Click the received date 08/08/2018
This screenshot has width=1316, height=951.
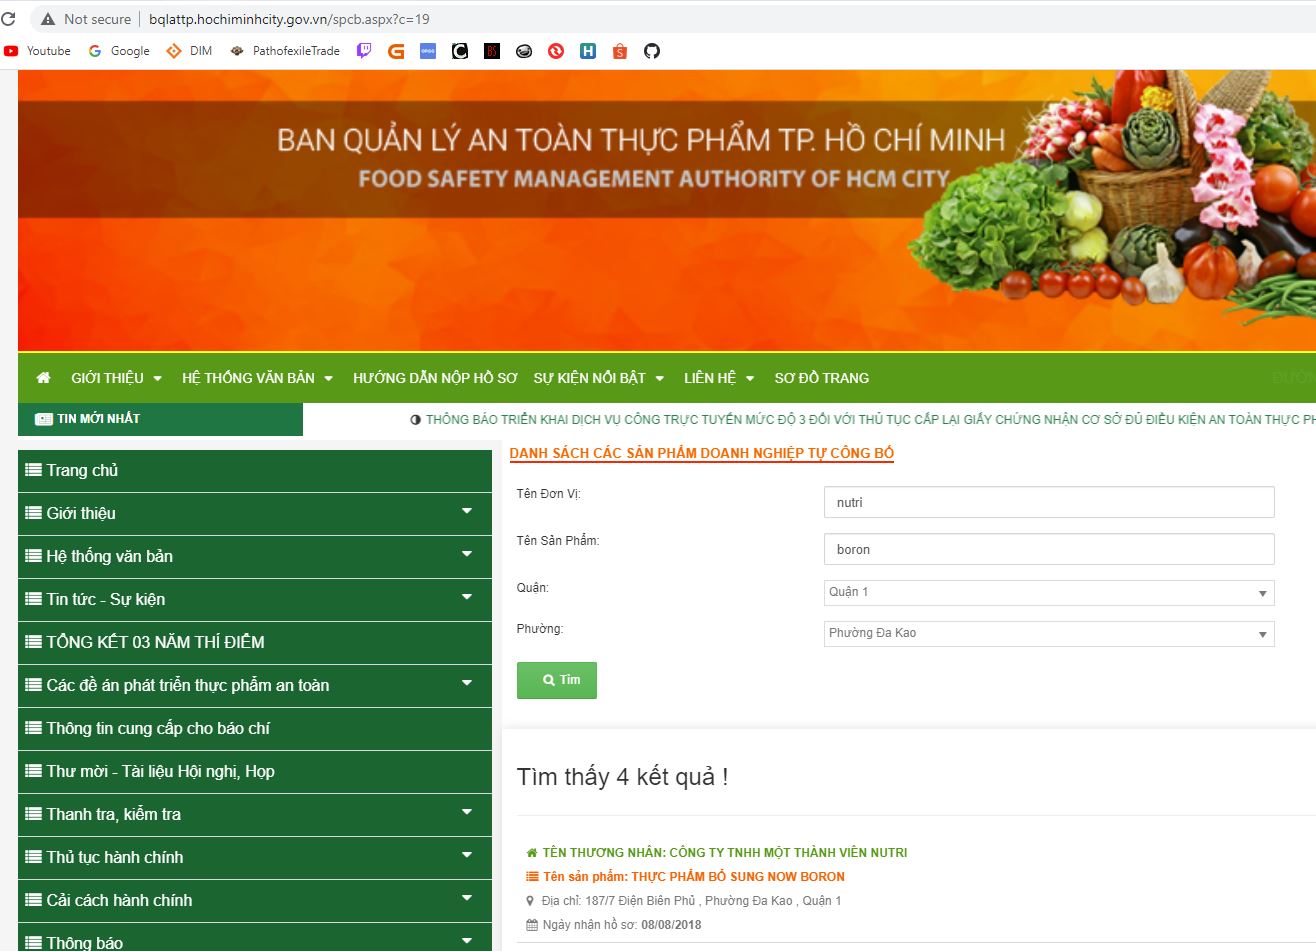click(671, 925)
